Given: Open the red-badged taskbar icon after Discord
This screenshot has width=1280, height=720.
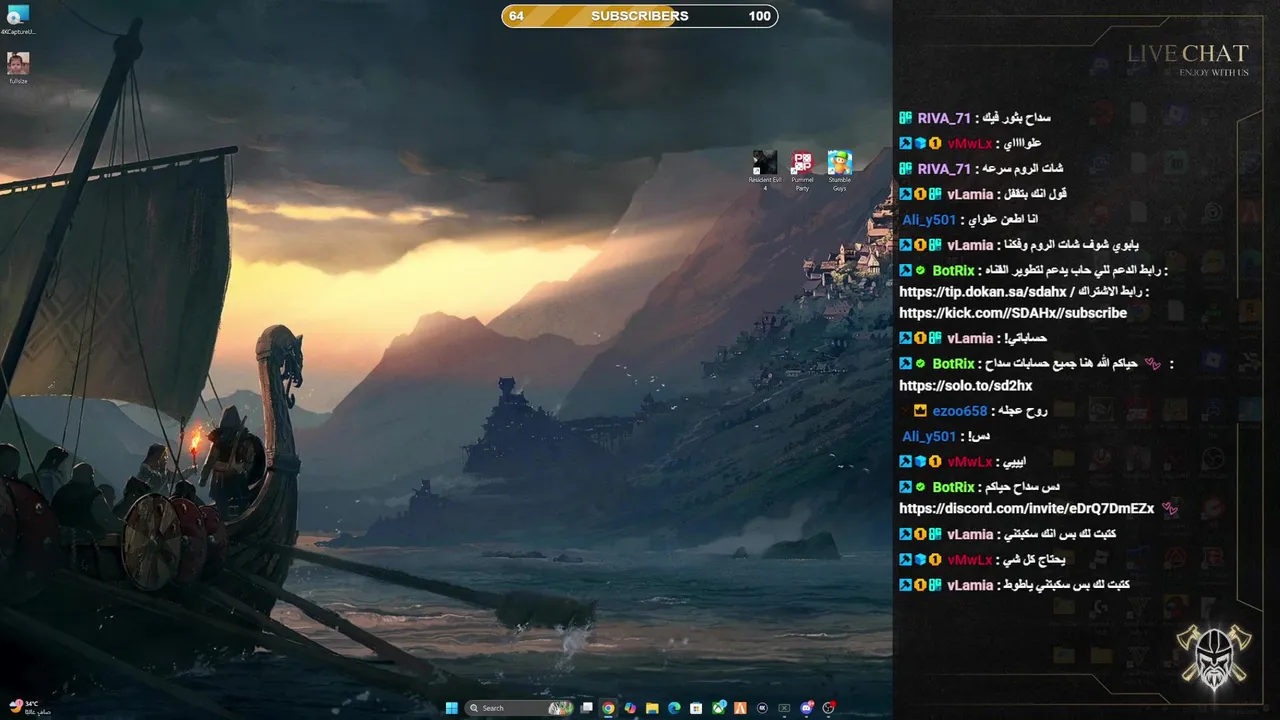Looking at the screenshot, I should point(829,708).
